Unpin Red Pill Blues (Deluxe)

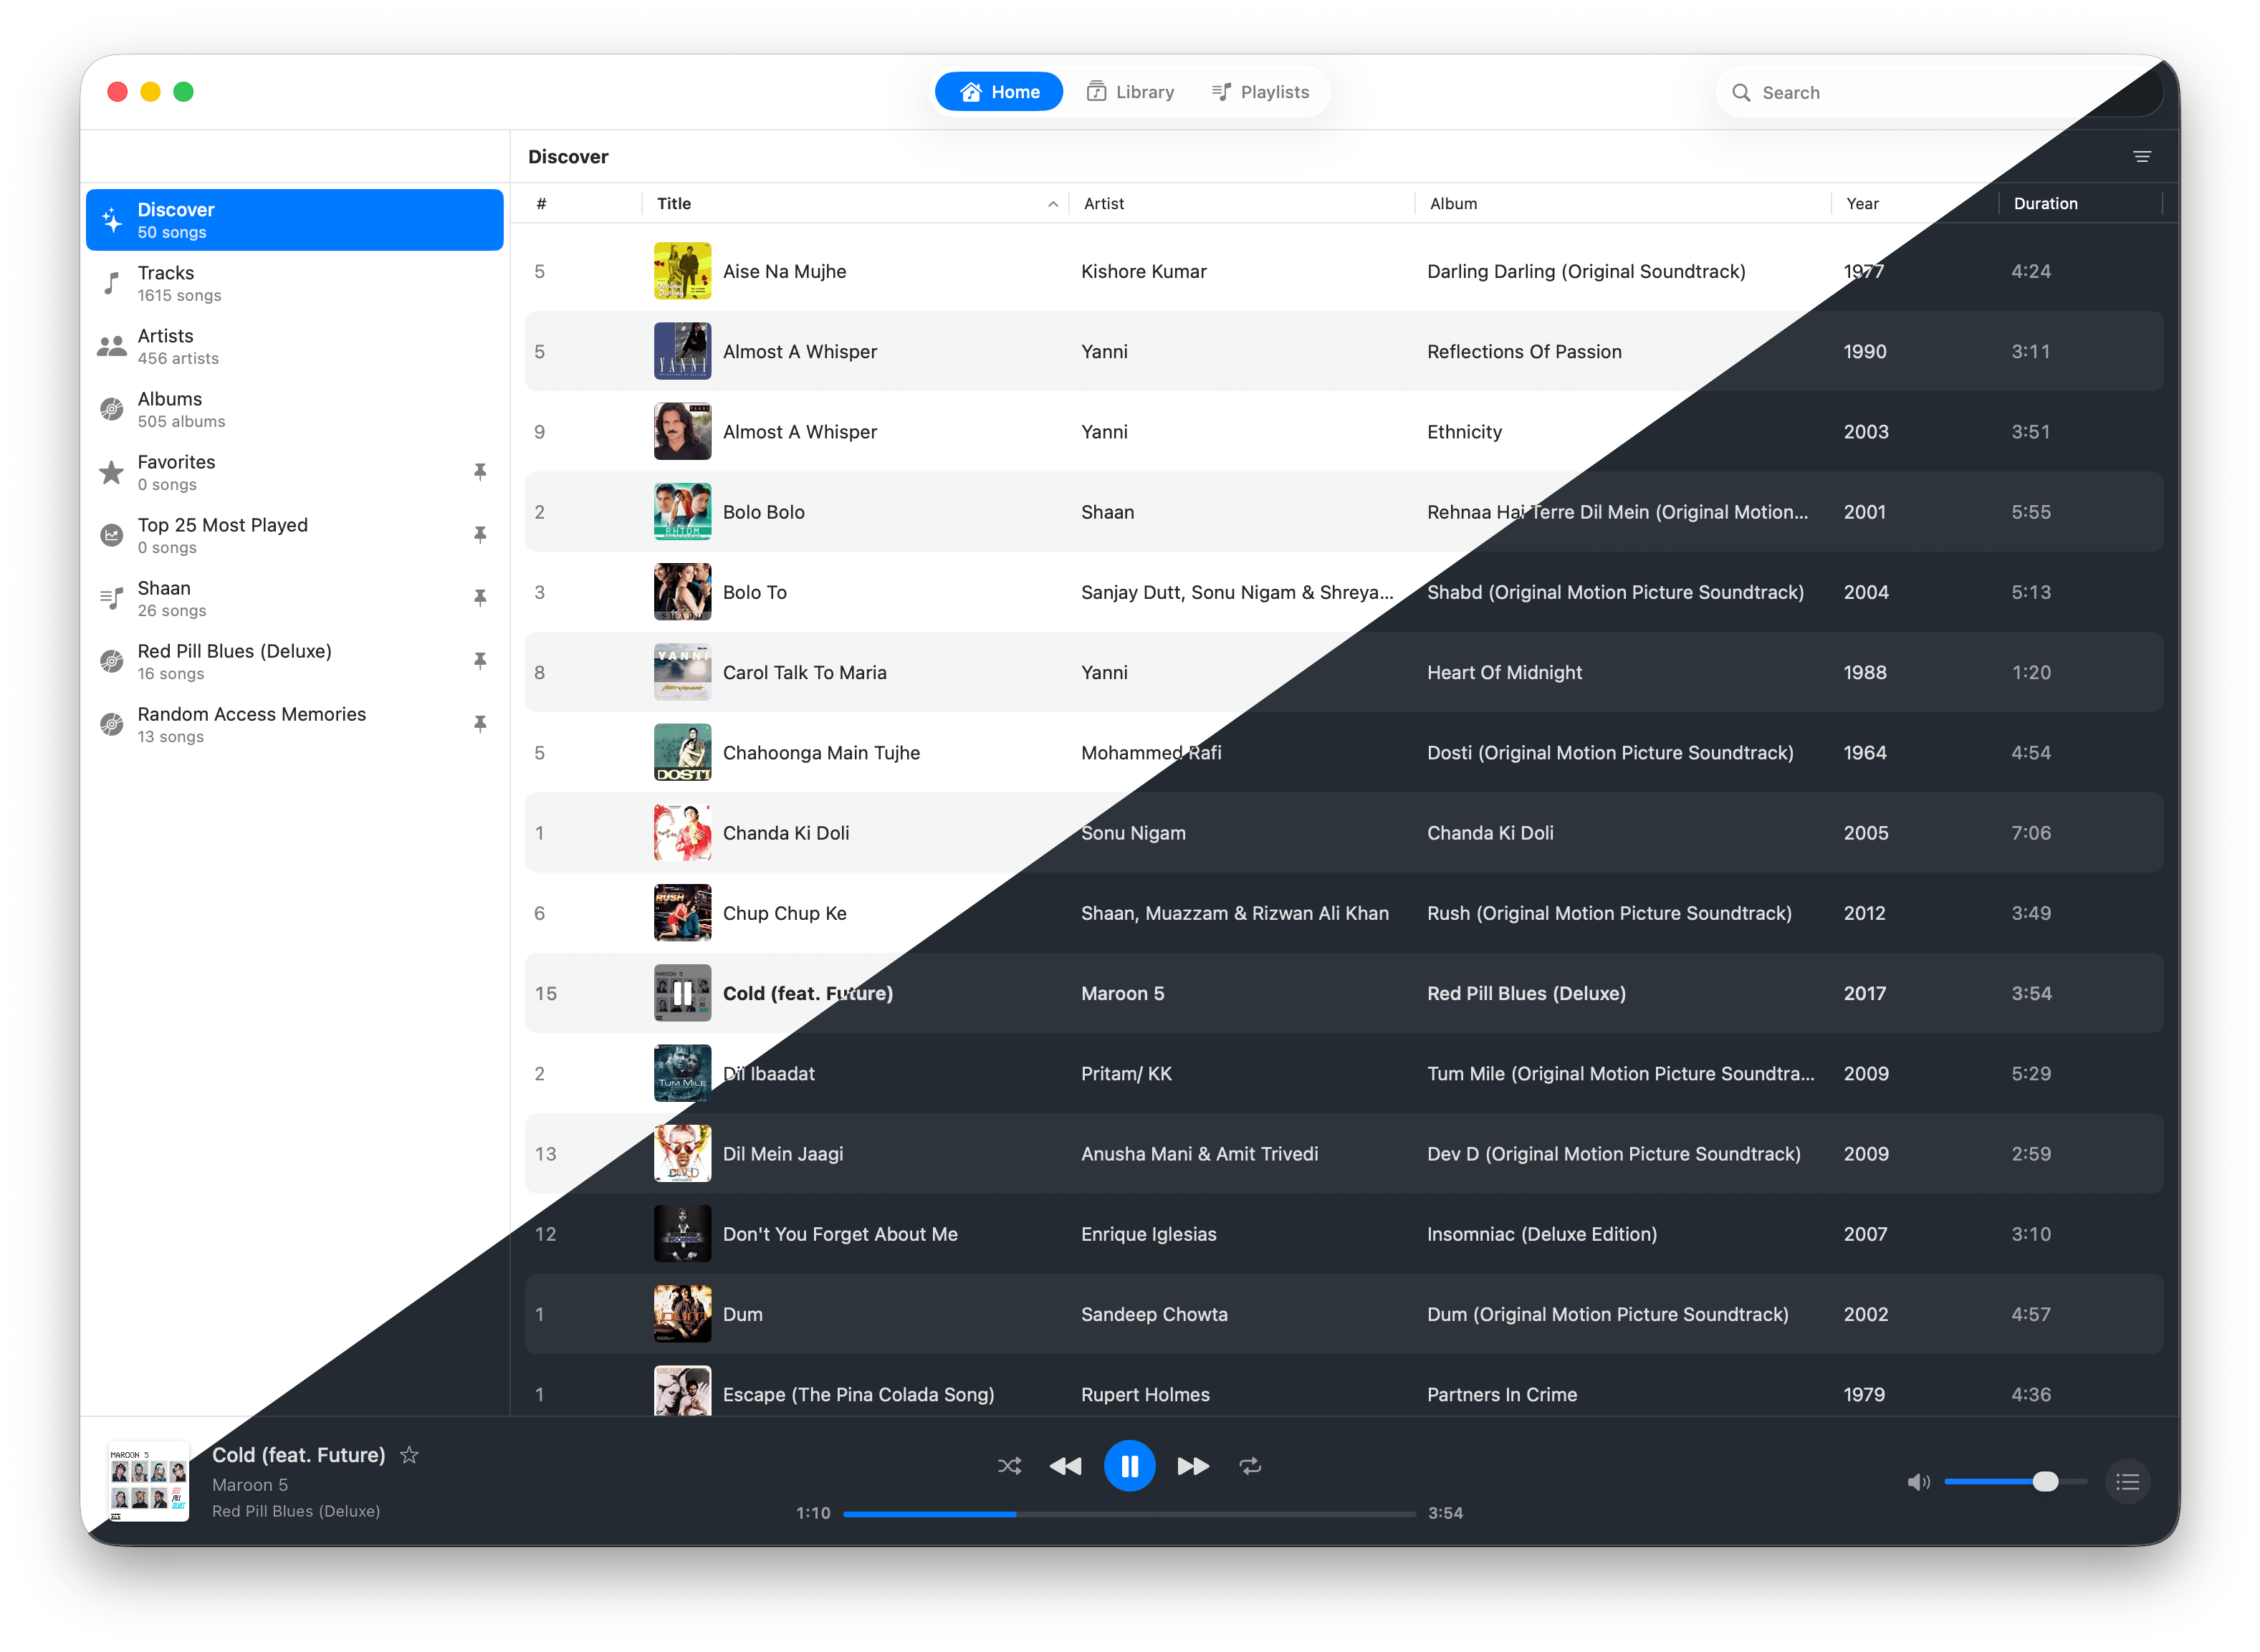tap(480, 661)
